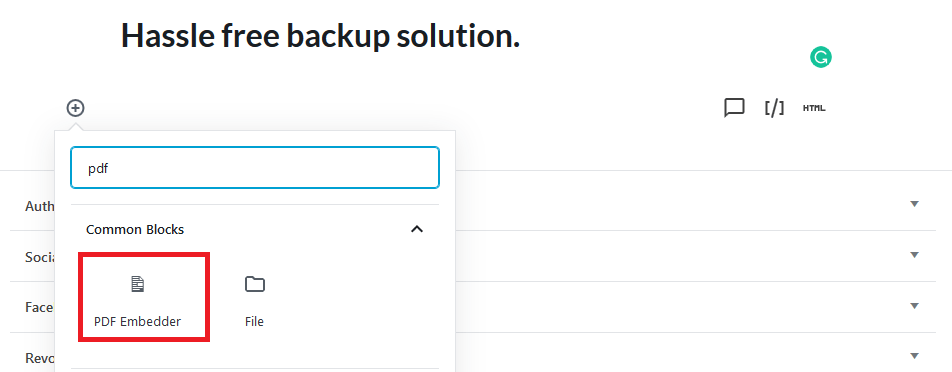The image size is (952, 372).
Task: Expand the Face panel using its arrow
Action: [x=914, y=306]
